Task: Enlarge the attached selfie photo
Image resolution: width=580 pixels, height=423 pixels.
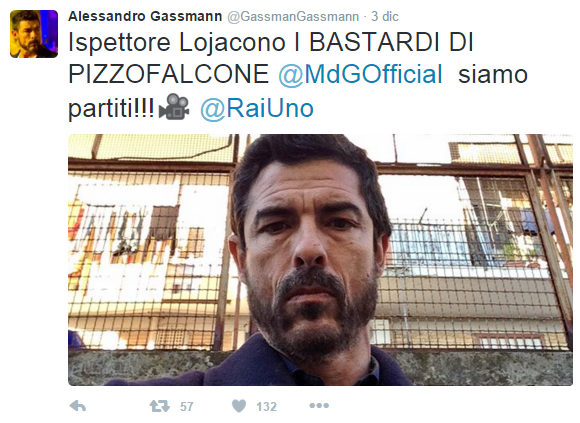Action: pyautogui.click(x=320, y=260)
